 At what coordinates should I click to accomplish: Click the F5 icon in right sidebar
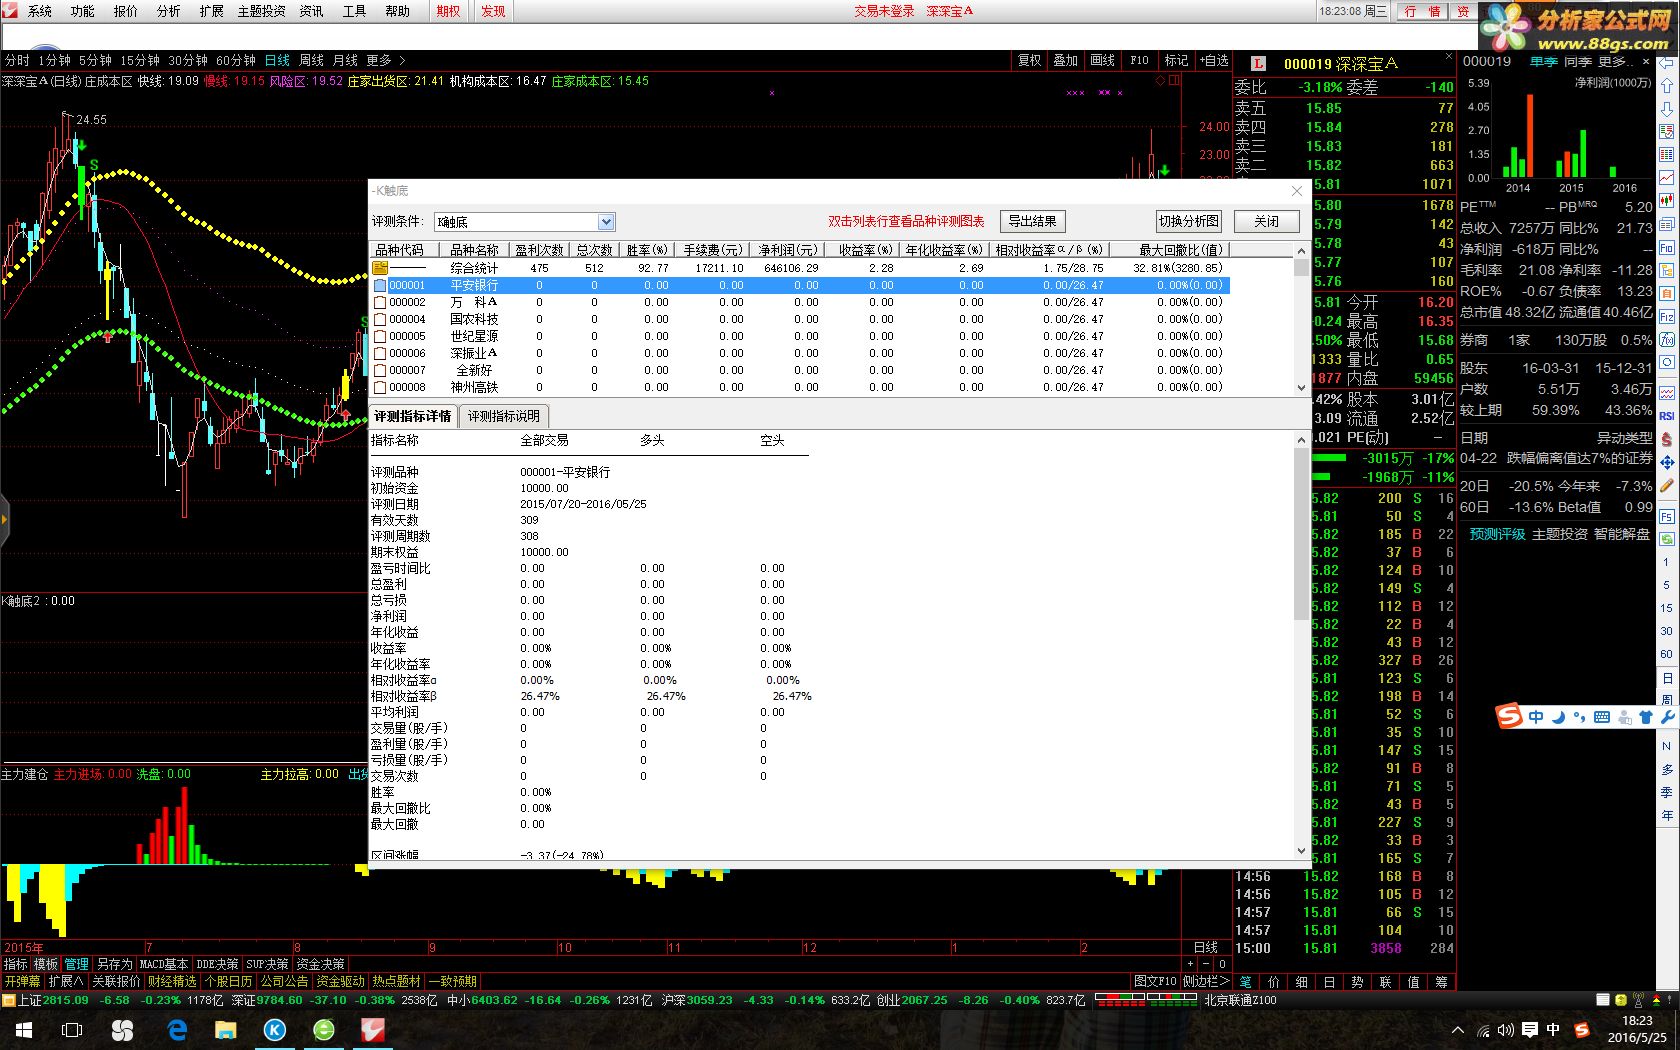click(x=1667, y=517)
